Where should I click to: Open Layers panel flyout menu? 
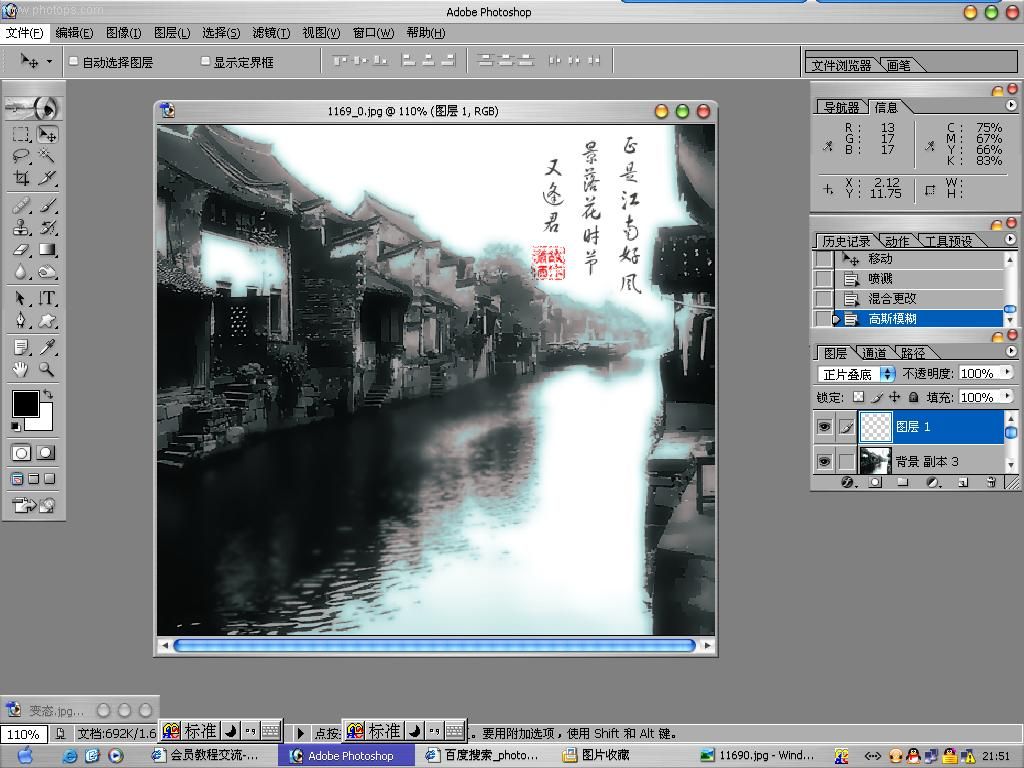(1011, 351)
